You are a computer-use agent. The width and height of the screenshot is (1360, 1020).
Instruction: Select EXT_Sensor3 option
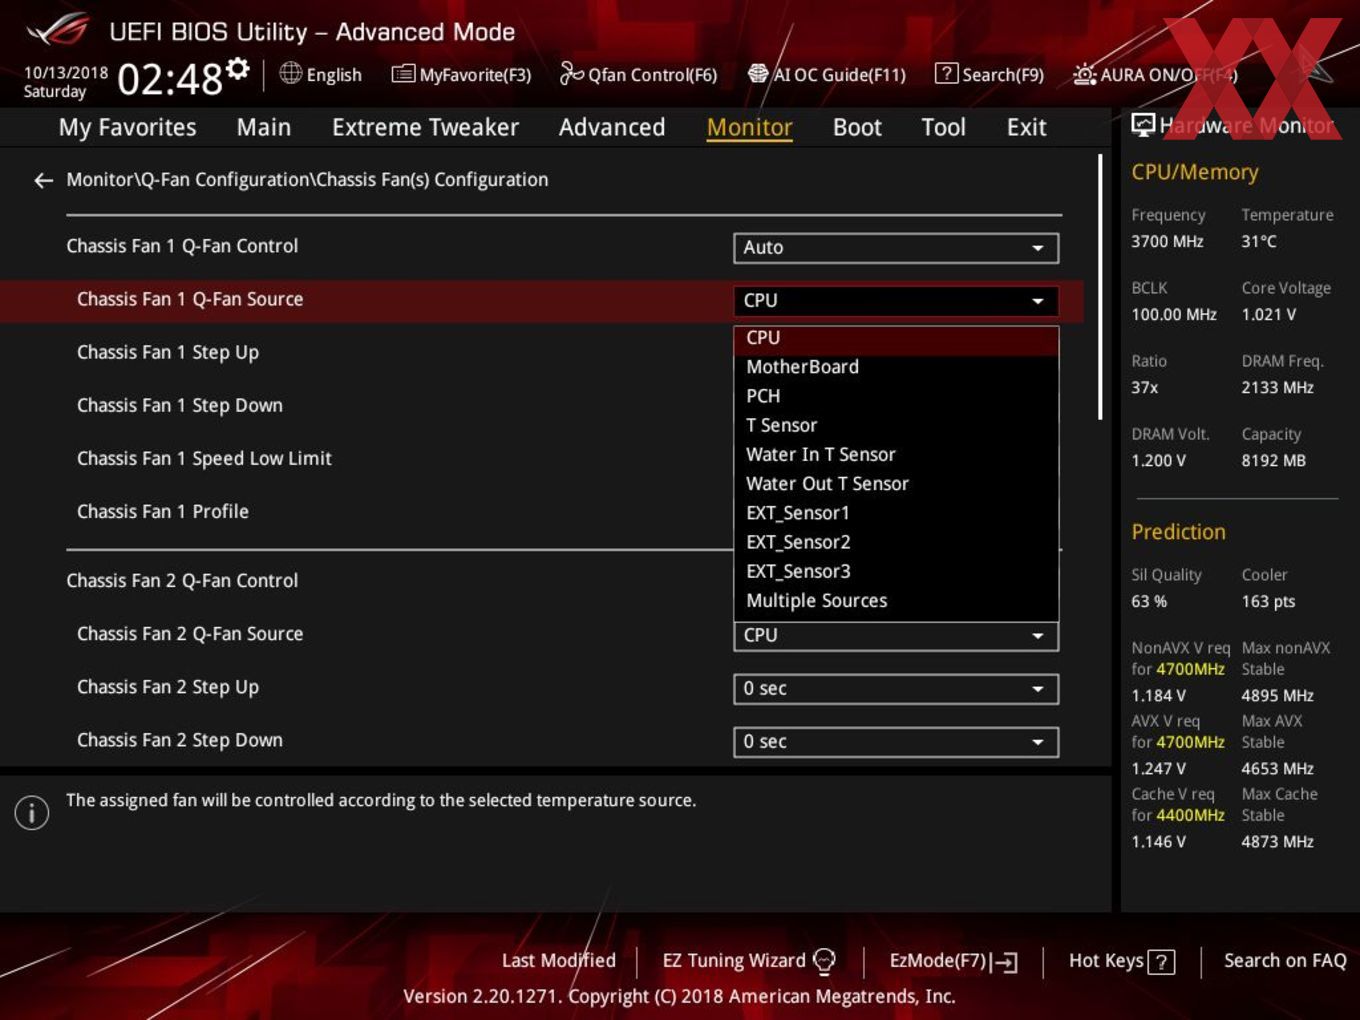[x=896, y=571]
